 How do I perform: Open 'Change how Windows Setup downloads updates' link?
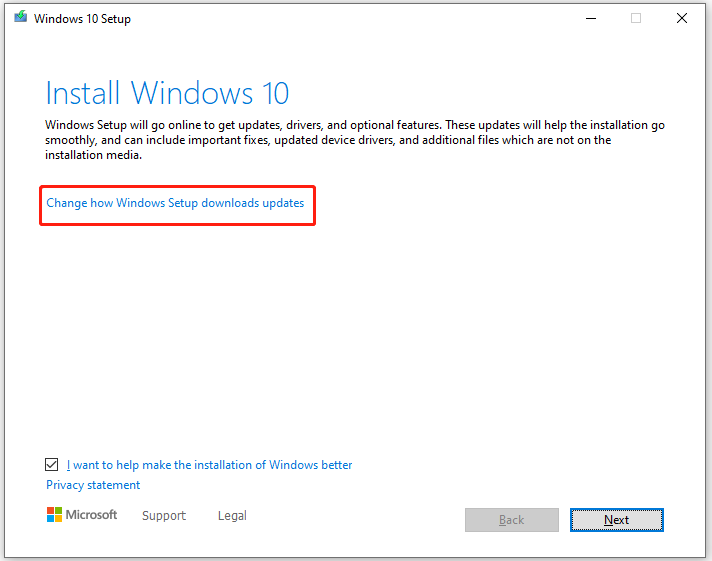[x=175, y=203]
